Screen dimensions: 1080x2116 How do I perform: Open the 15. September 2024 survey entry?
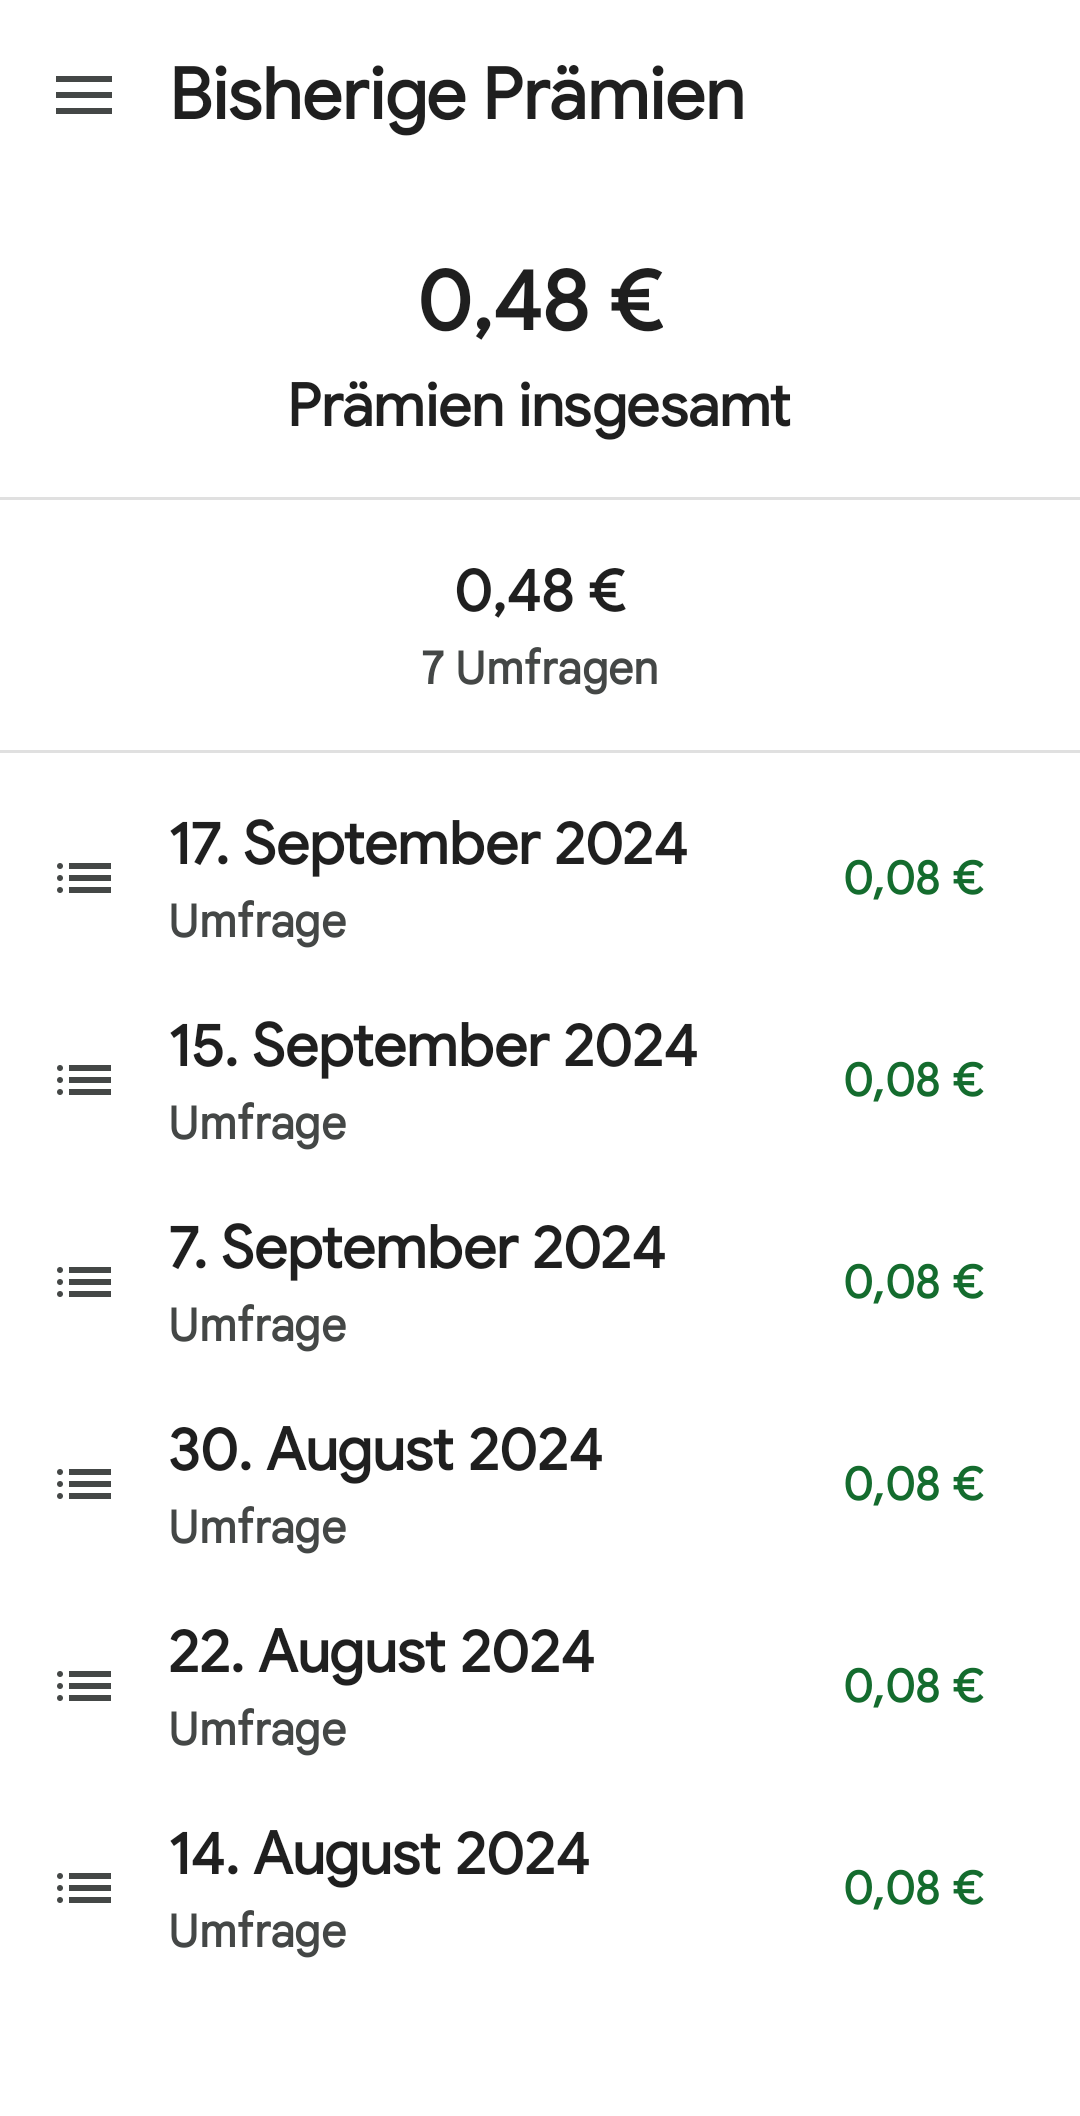point(432,1047)
